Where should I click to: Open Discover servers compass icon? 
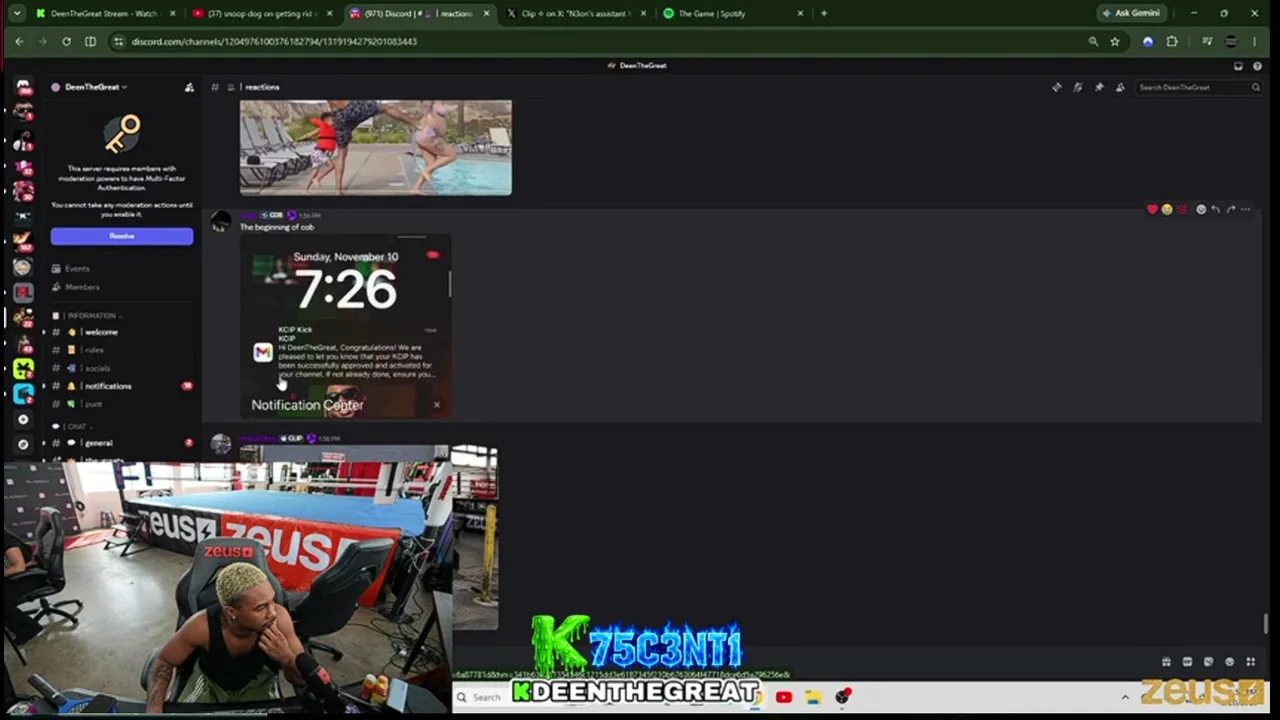click(x=23, y=444)
